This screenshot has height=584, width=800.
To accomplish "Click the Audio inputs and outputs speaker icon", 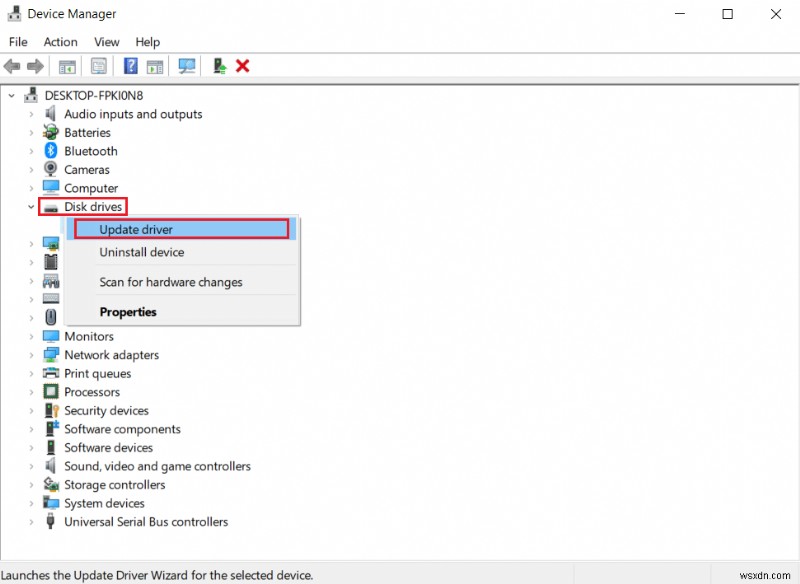I will click(50, 113).
